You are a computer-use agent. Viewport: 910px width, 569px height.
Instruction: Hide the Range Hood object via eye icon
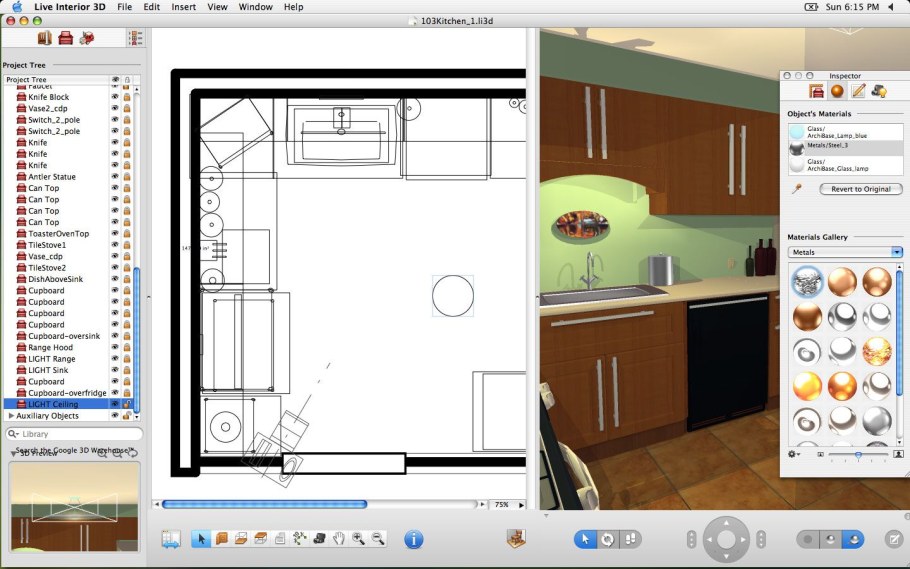115,348
